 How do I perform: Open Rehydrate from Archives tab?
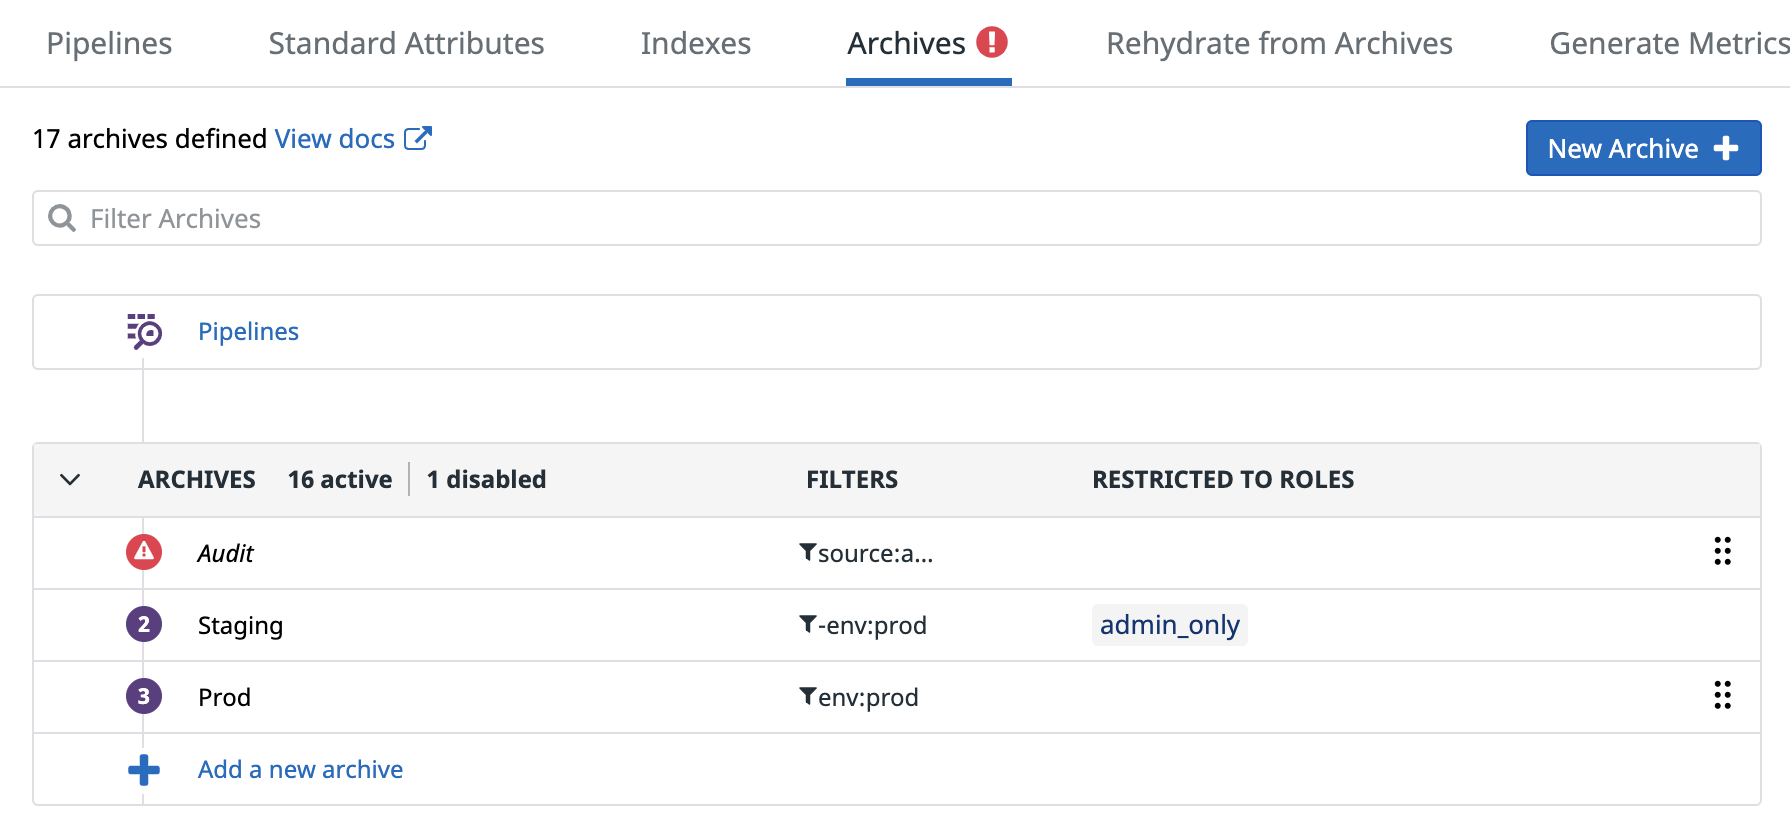coord(1279,43)
